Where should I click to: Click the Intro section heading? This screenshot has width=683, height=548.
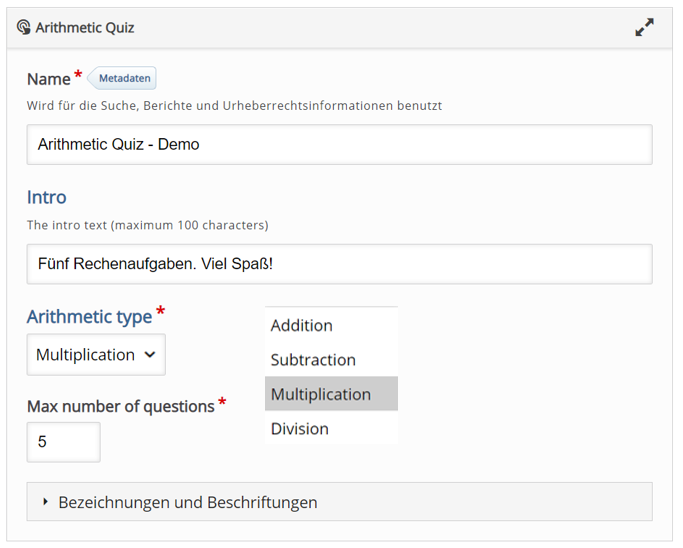[47, 197]
